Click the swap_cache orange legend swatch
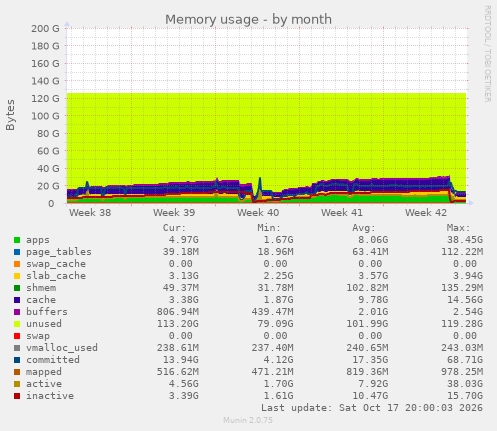 17,264
